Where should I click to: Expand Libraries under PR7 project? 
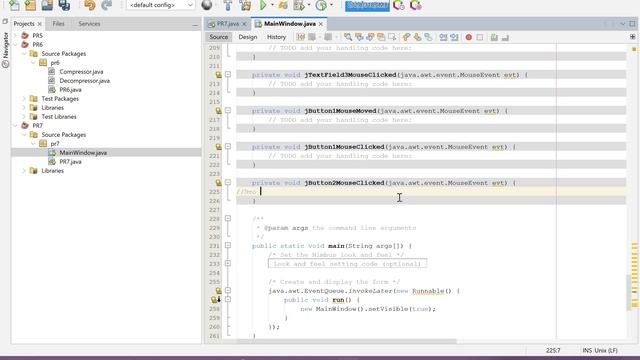click(x=24, y=171)
